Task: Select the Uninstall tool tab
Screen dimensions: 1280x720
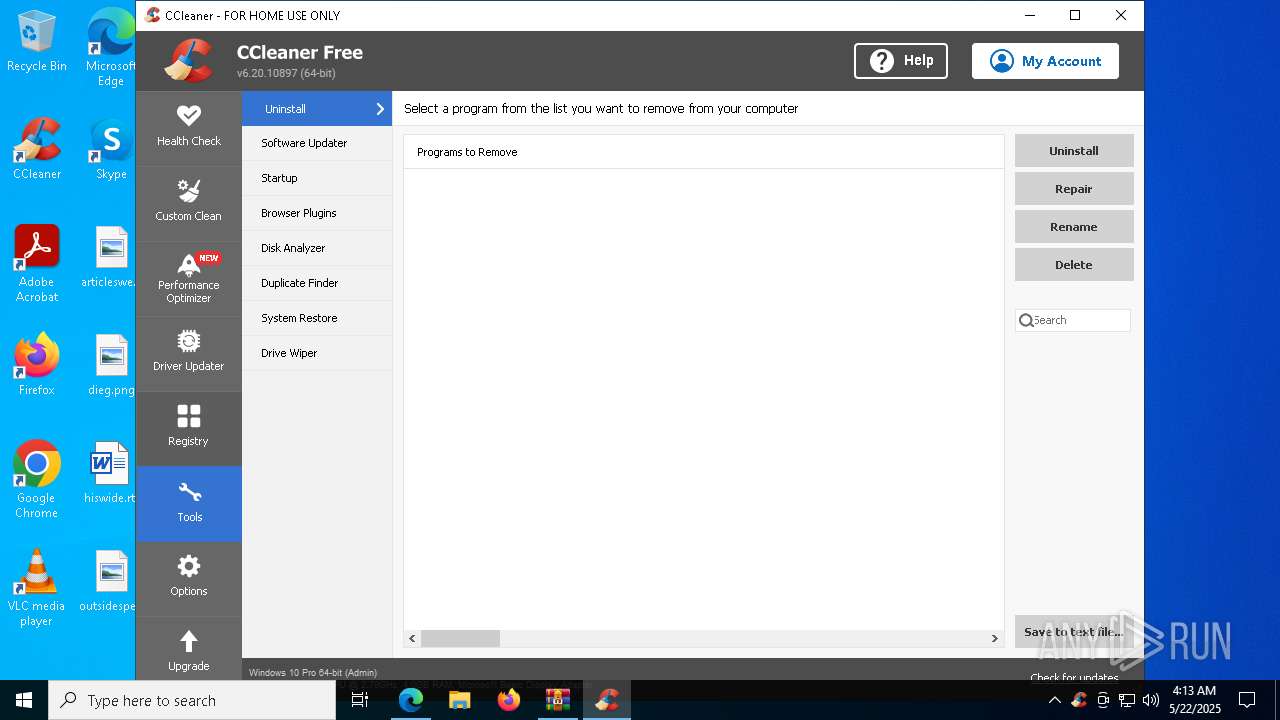Action: tap(317, 109)
